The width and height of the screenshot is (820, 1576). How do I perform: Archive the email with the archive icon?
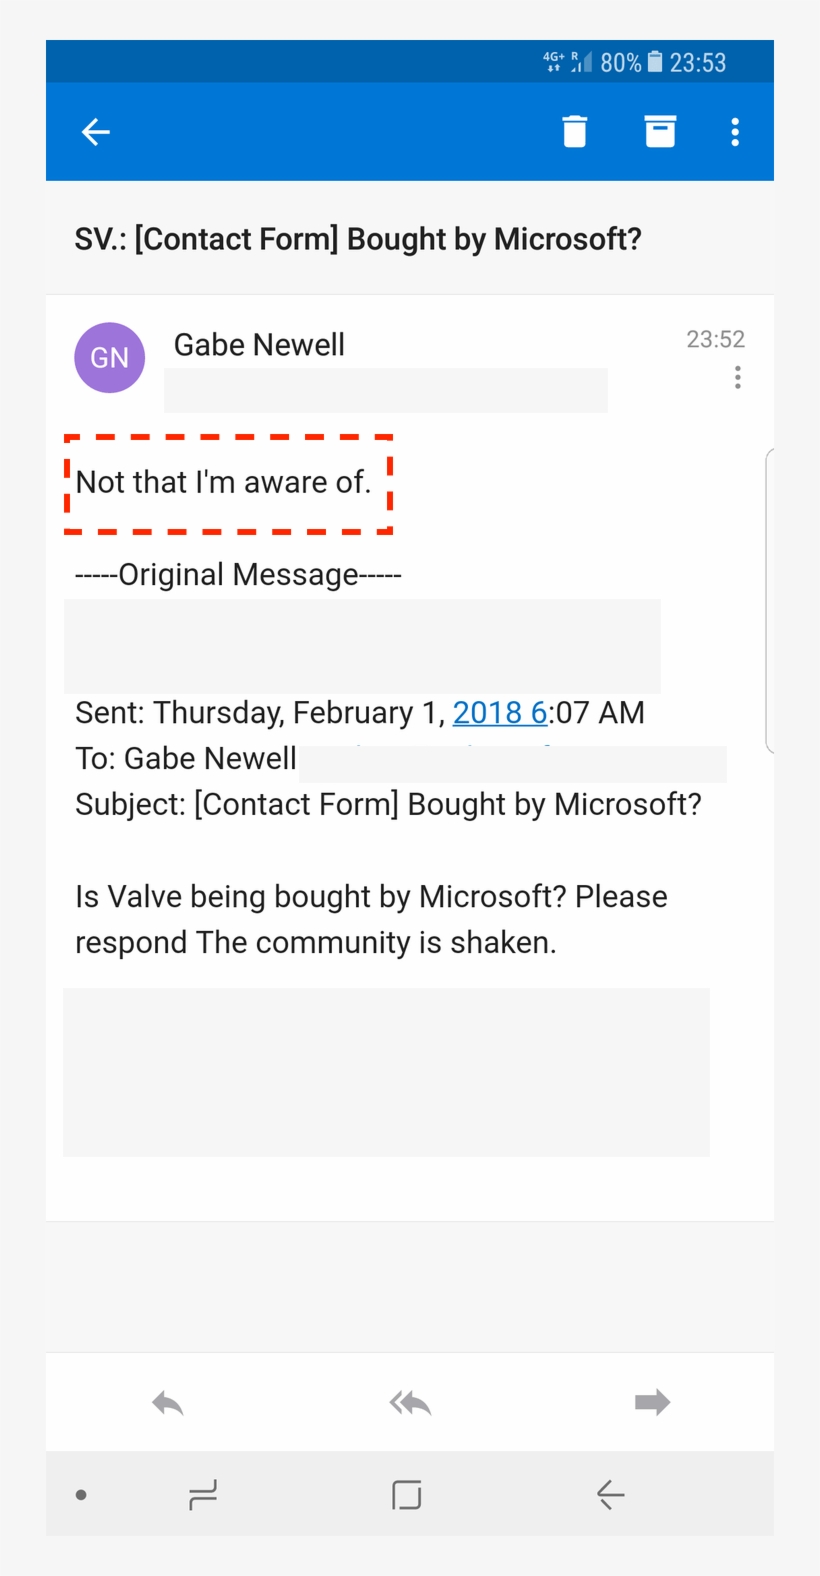coord(660,131)
